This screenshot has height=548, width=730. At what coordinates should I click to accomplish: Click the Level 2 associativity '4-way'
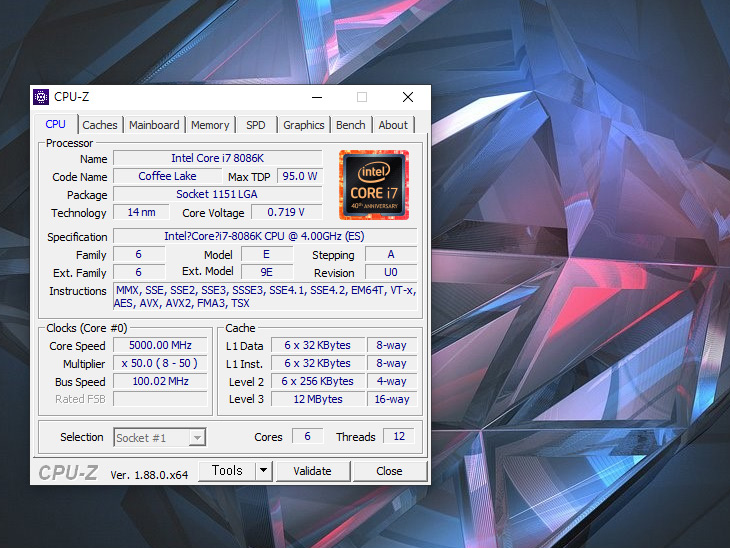pyautogui.click(x=392, y=381)
